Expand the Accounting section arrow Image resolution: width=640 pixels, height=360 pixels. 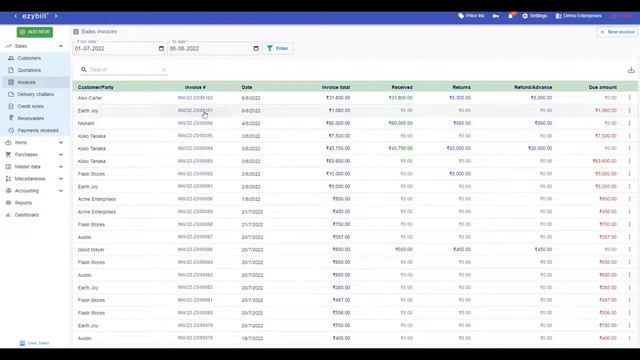click(61, 191)
